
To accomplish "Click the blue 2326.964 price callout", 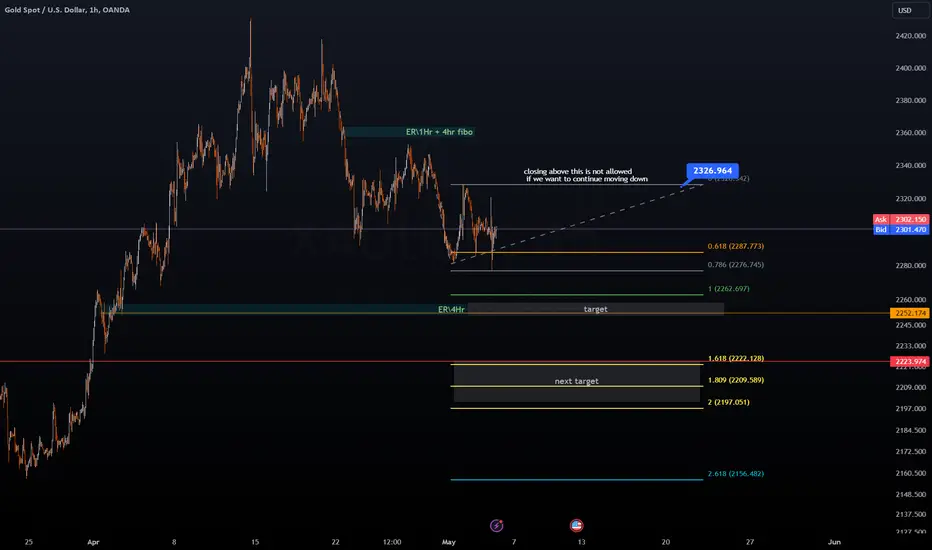I will (712, 171).
